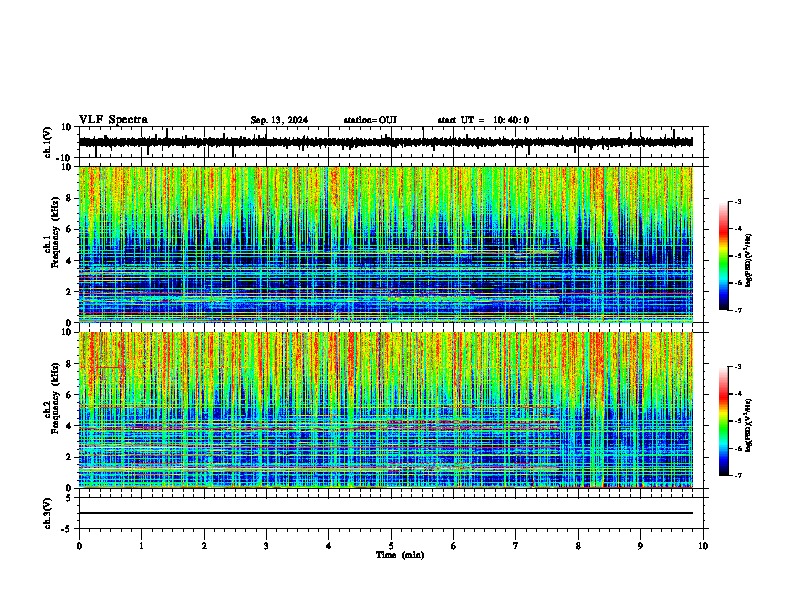Click the ch.1 "Frequency (kHz)" axis label
Image resolution: width=792 pixels, height=612 pixels.
coord(55,232)
